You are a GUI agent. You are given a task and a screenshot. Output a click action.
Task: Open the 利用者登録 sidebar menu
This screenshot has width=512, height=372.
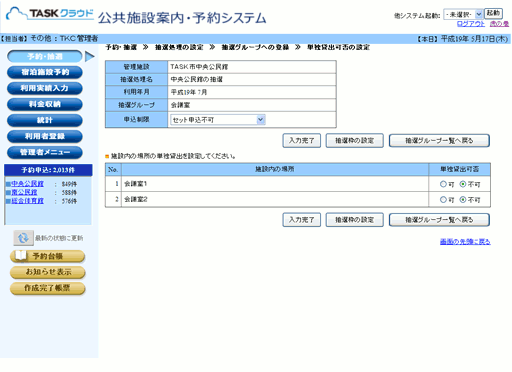pyautogui.click(x=45, y=136)
